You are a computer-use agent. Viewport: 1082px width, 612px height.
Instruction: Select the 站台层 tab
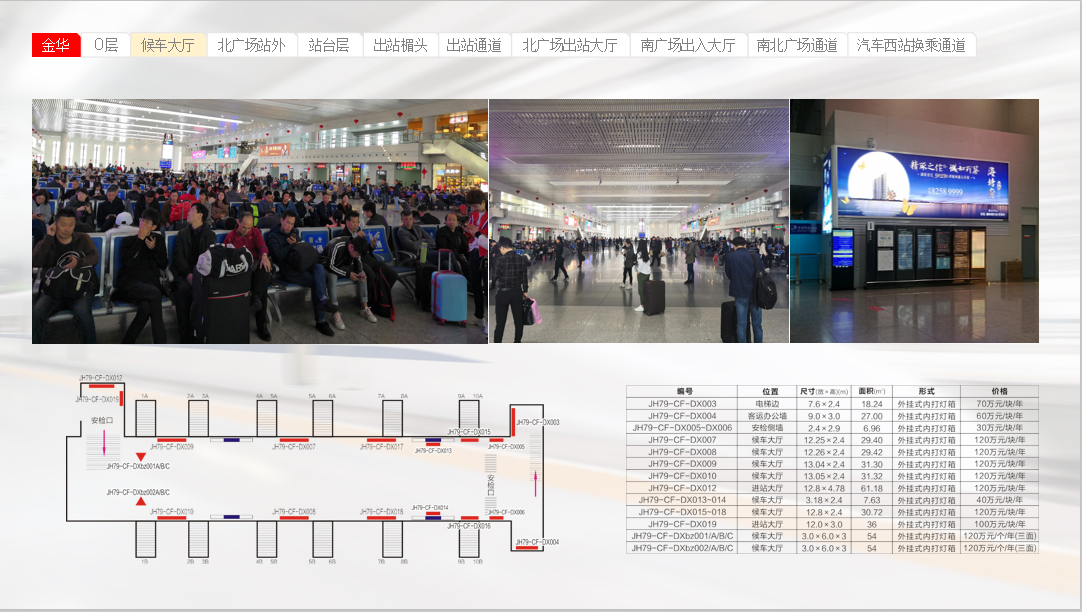tap(329, 46)
